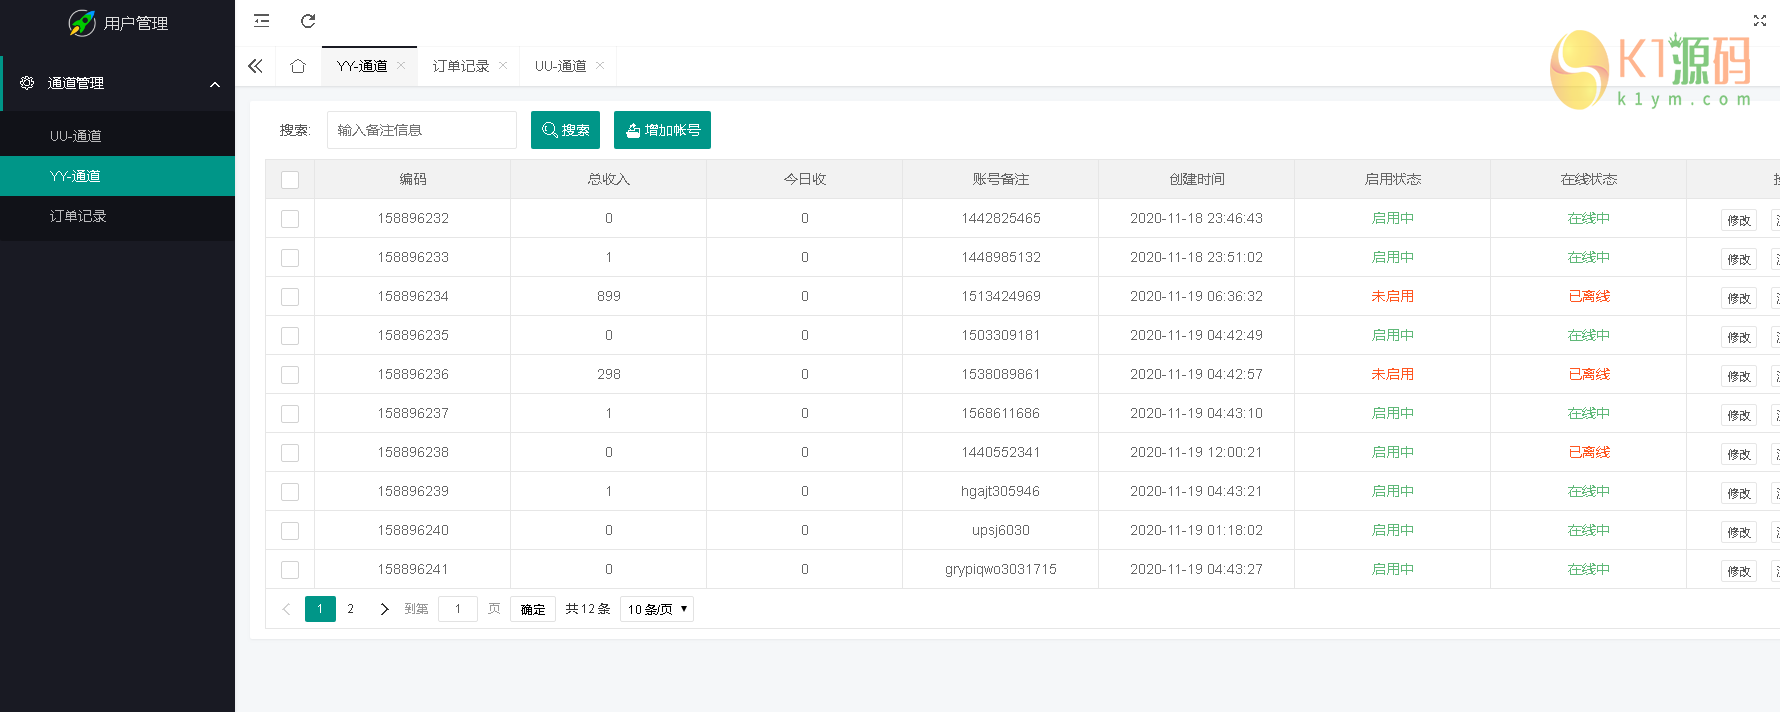Image resolution: width=1780 pixels, height=712 pixels.
Task: Close the UU-通道 tab
Action: pos(600,65)
